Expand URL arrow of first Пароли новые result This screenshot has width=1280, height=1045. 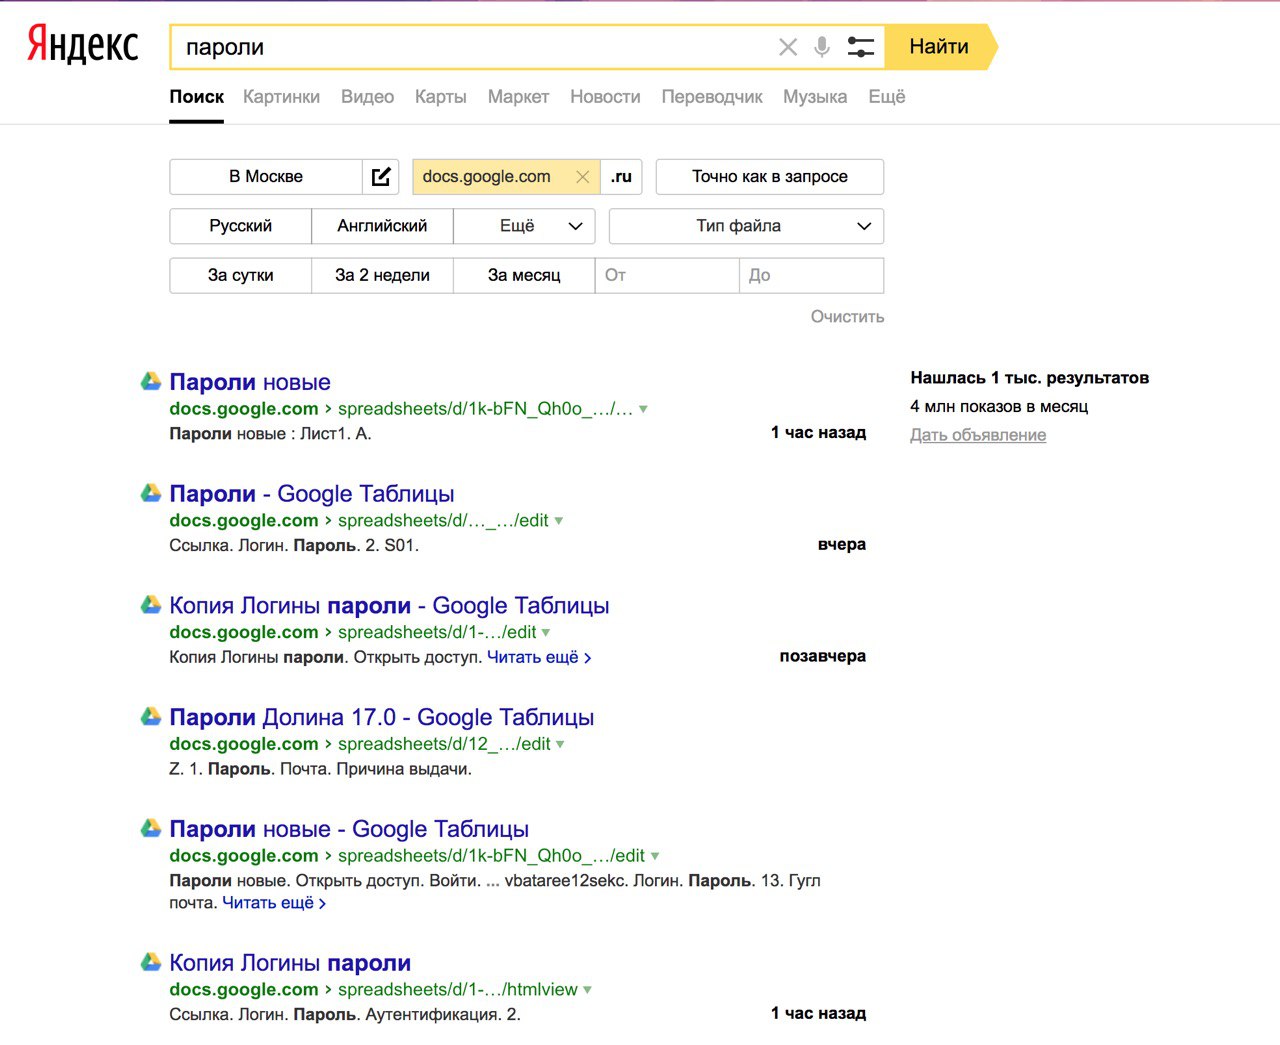[643, 409]
